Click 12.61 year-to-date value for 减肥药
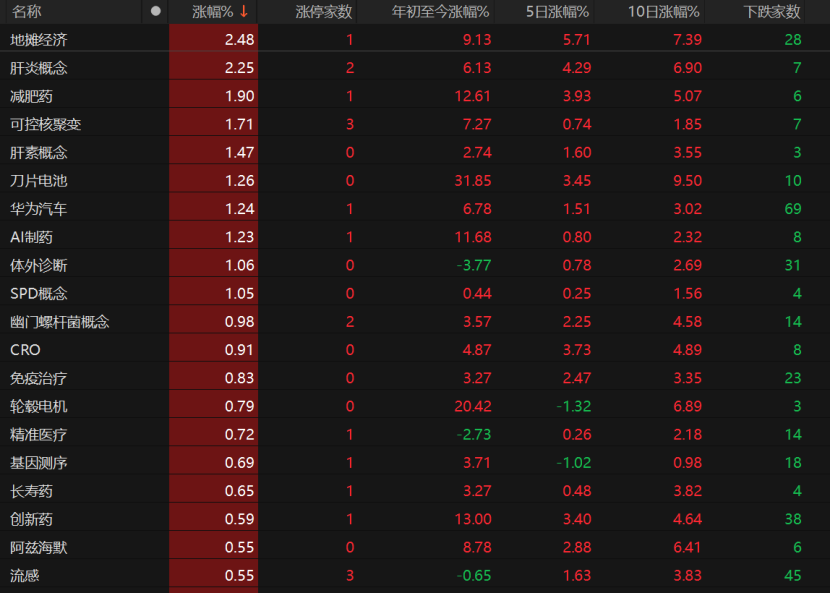The image size is (830, 593). click(x=473, y=96)
